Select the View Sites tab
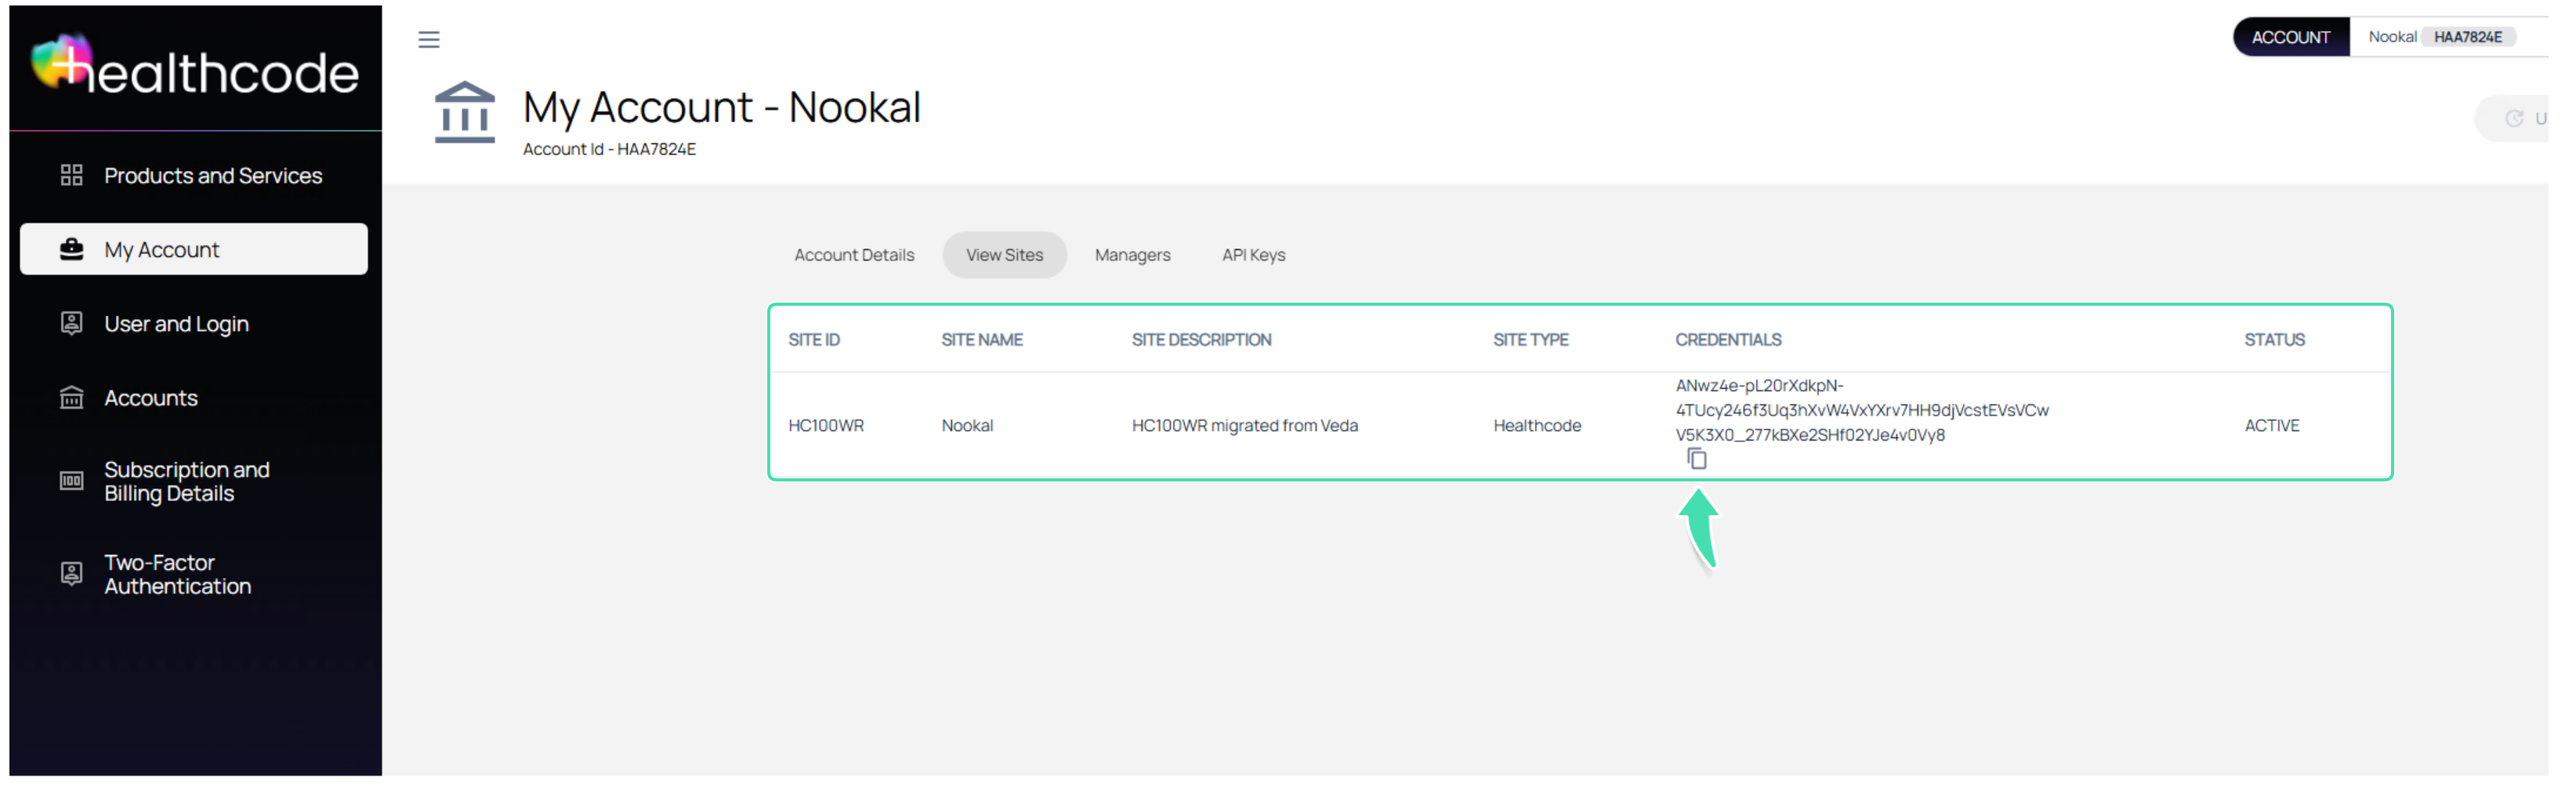 coord(1004,254)
